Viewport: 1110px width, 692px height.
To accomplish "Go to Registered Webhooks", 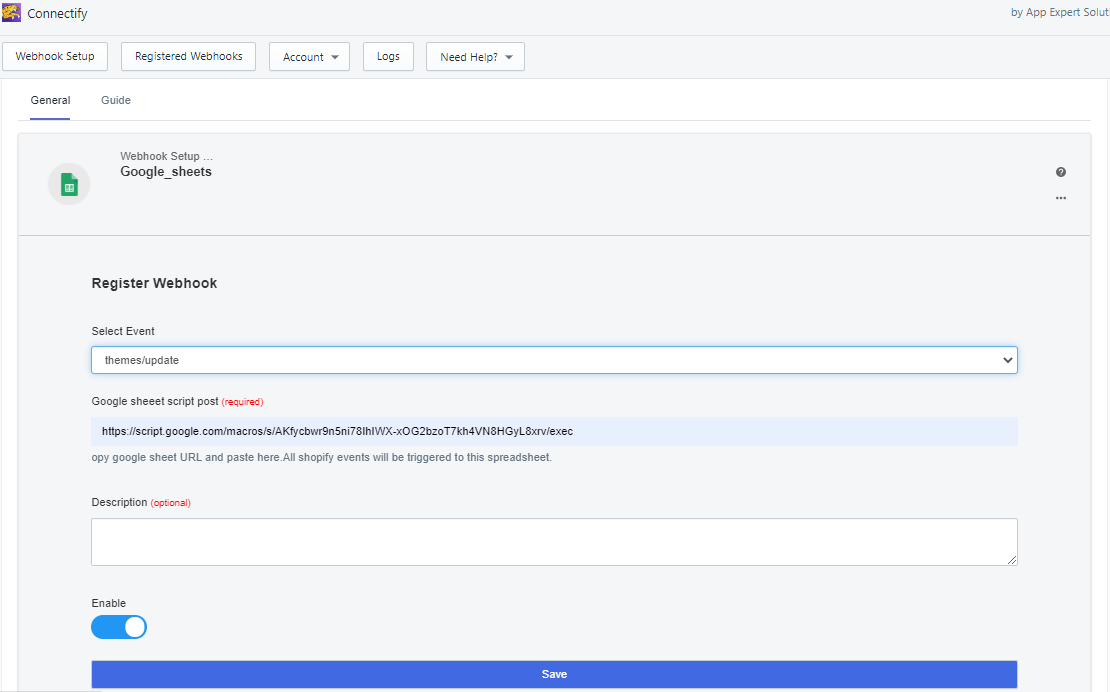I will click(188, 57).
